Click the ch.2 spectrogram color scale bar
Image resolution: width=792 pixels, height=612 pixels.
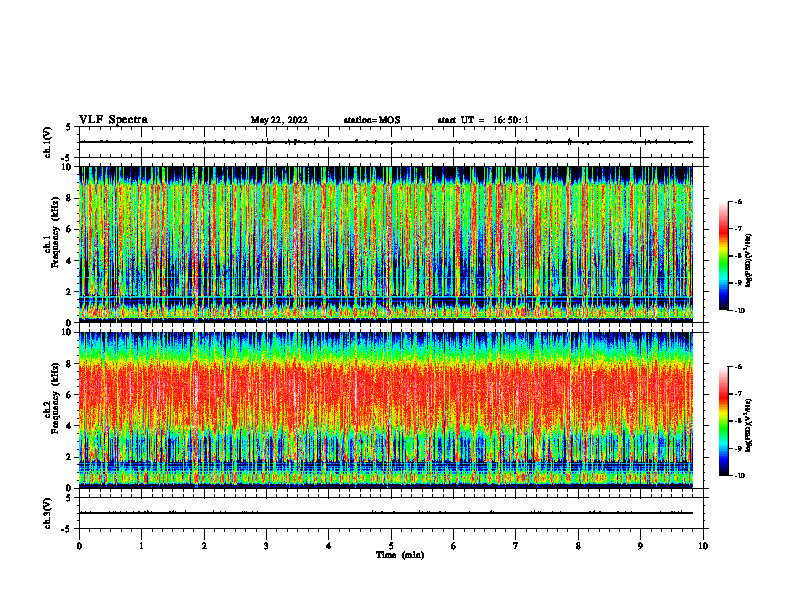(x=723, y=421)
